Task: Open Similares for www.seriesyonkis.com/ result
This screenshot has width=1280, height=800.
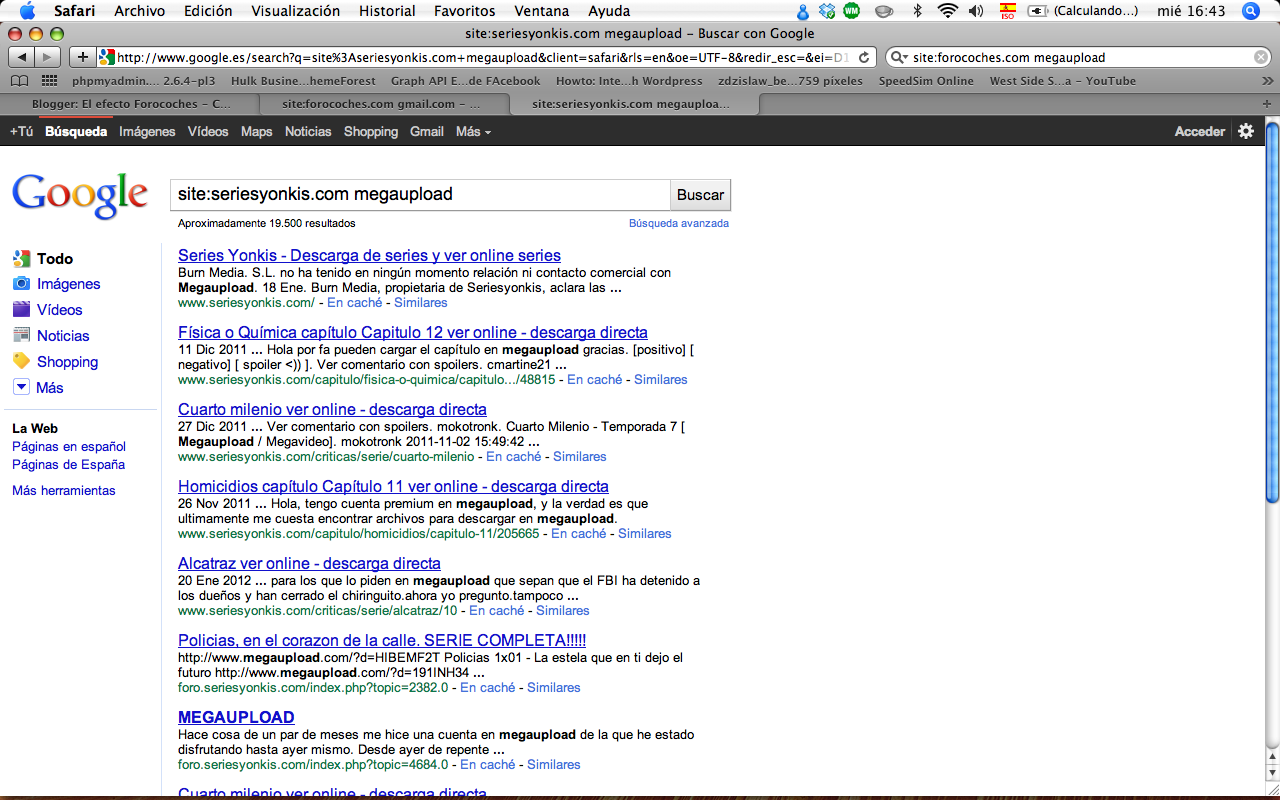Action: 421,303
